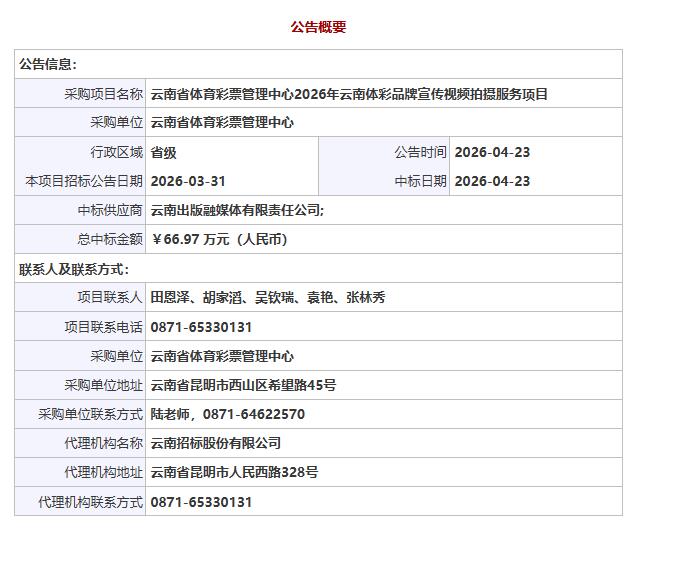Click the 中标日期 date value

[x=492, y=181]
